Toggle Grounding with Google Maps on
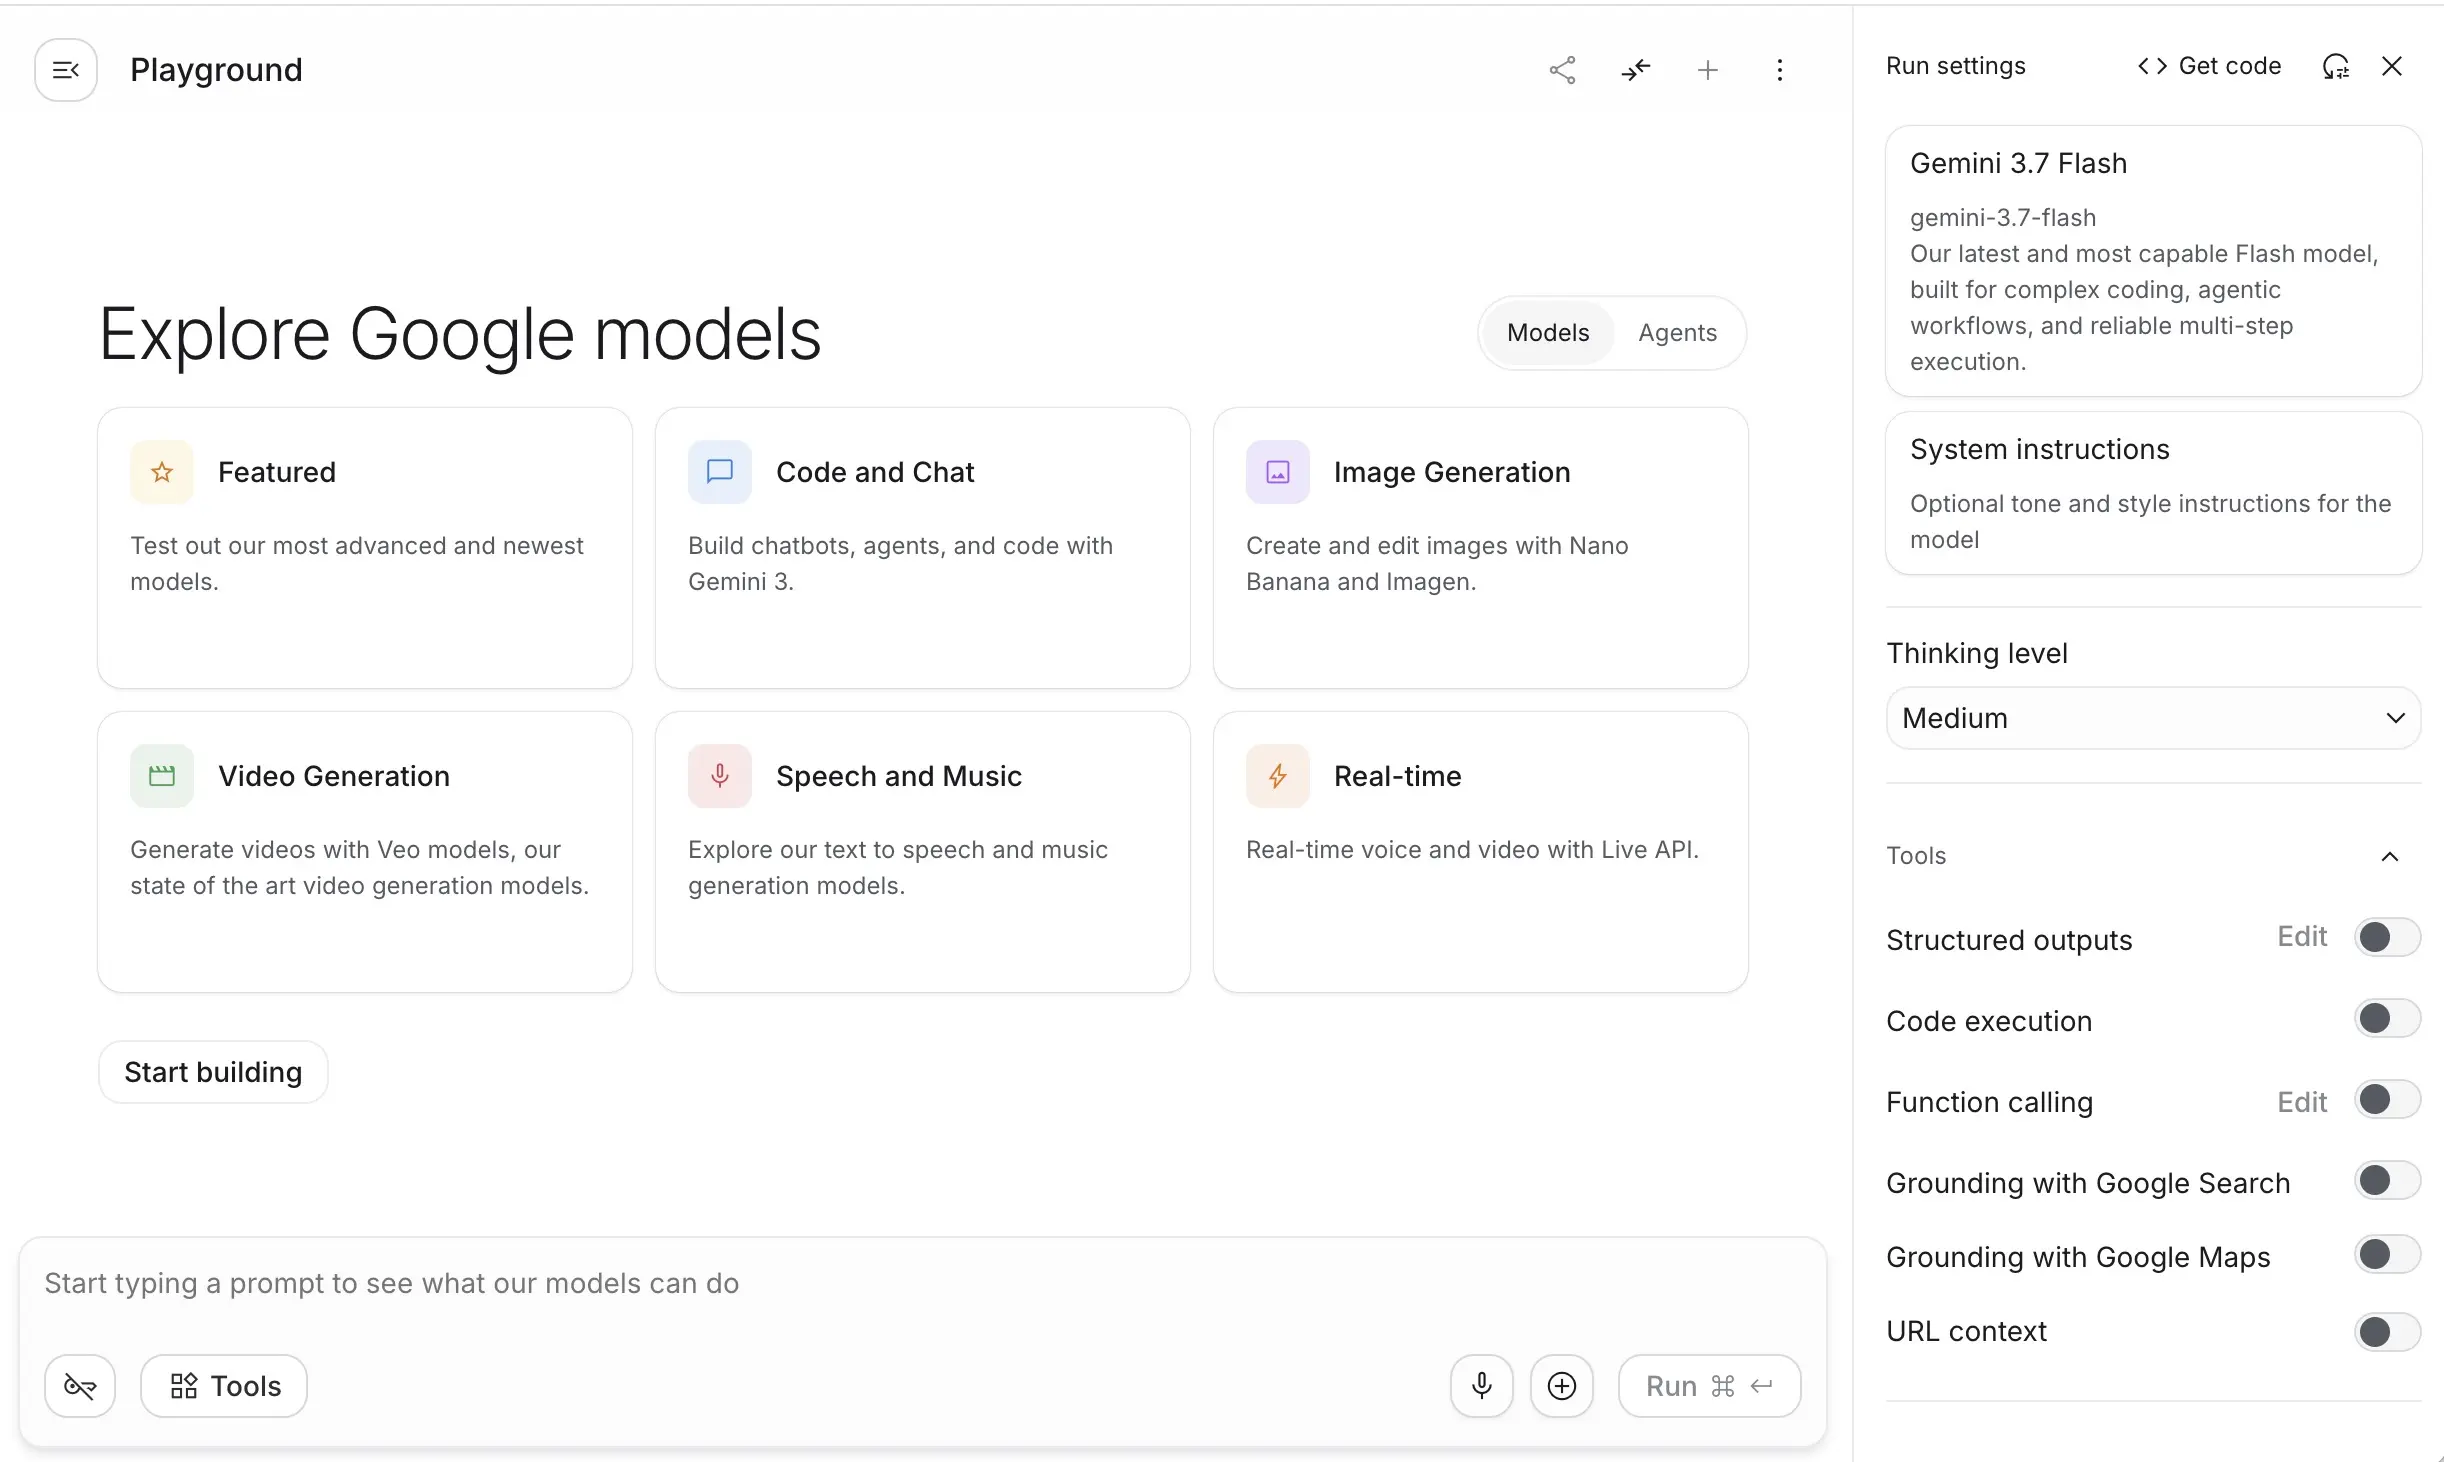The width and height of the screenshot is (2444, 1462). (2388, 1255)
